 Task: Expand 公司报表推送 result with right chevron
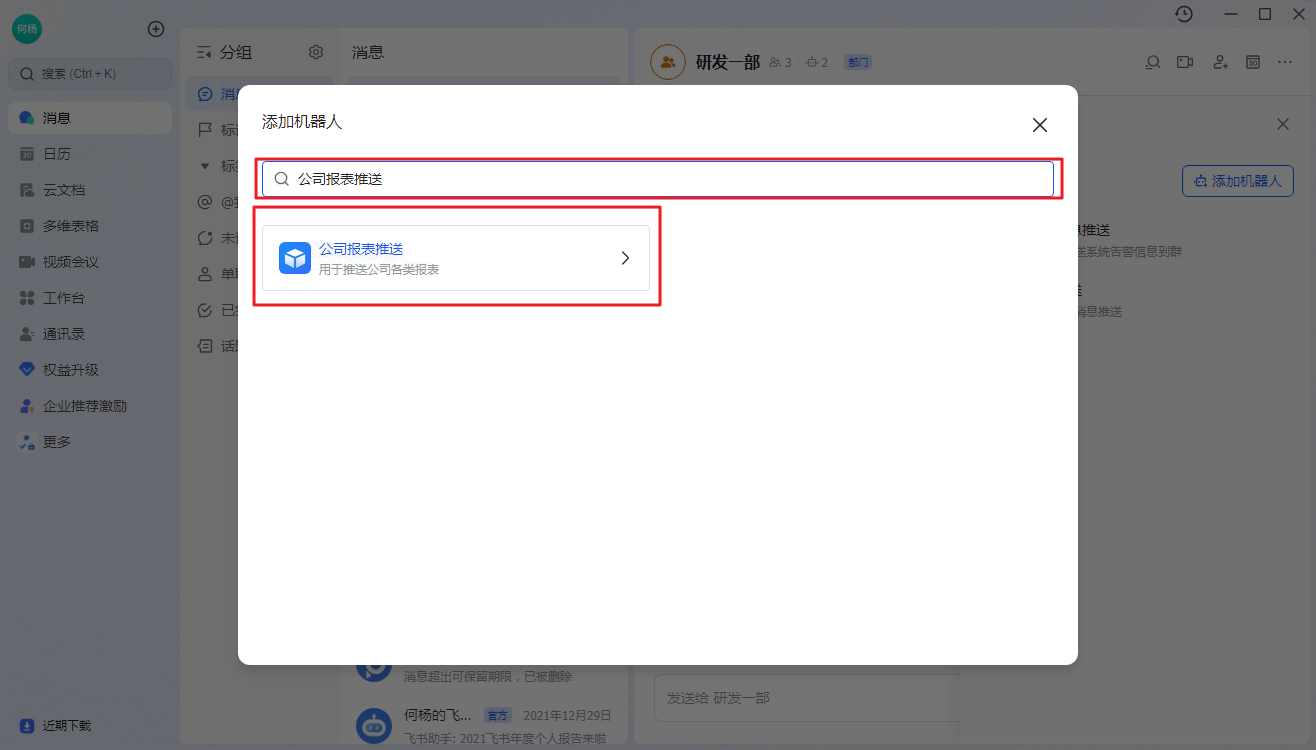625,258
